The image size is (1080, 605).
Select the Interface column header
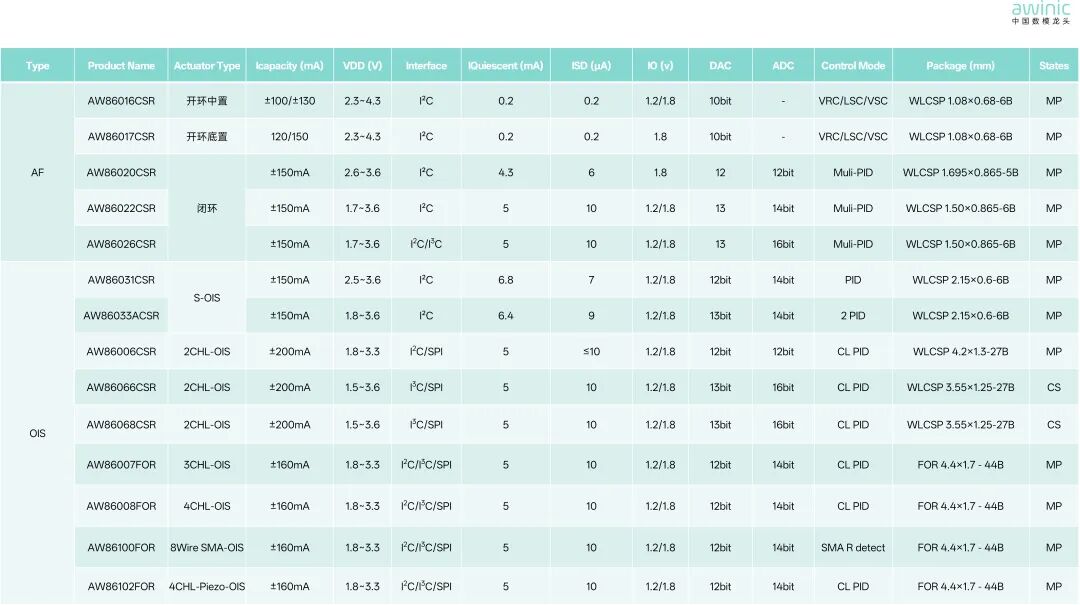[426, 65]
